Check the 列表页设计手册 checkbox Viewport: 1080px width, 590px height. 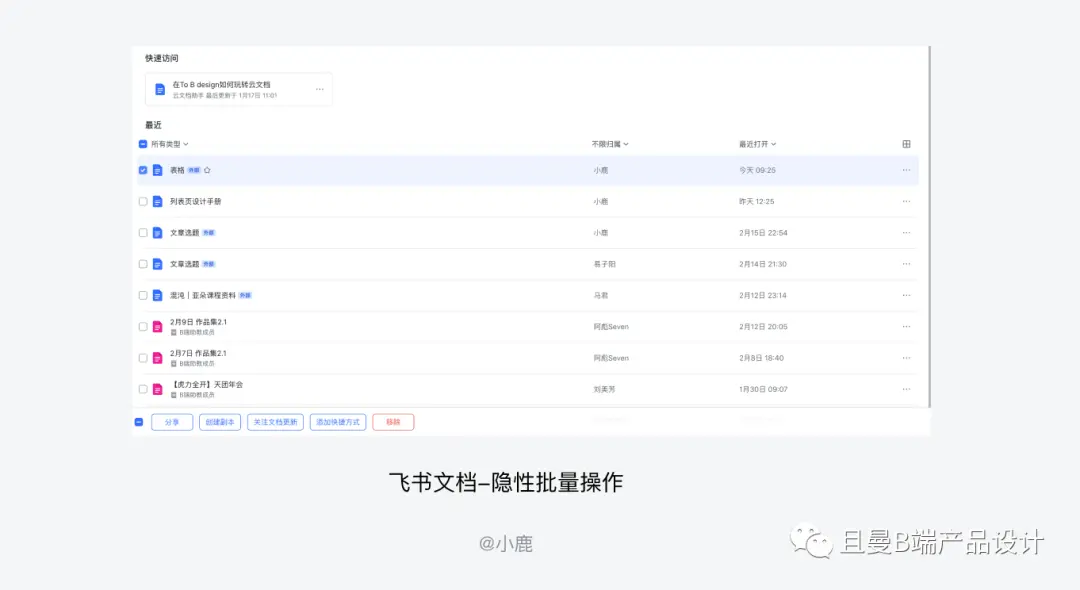(x=143, y=202)
